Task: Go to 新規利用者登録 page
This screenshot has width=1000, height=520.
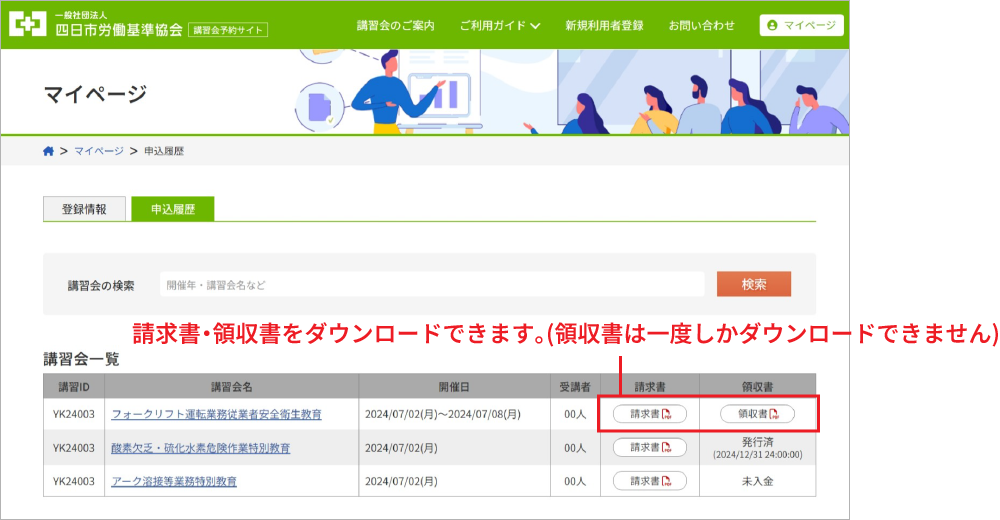Action: [604, 25]
